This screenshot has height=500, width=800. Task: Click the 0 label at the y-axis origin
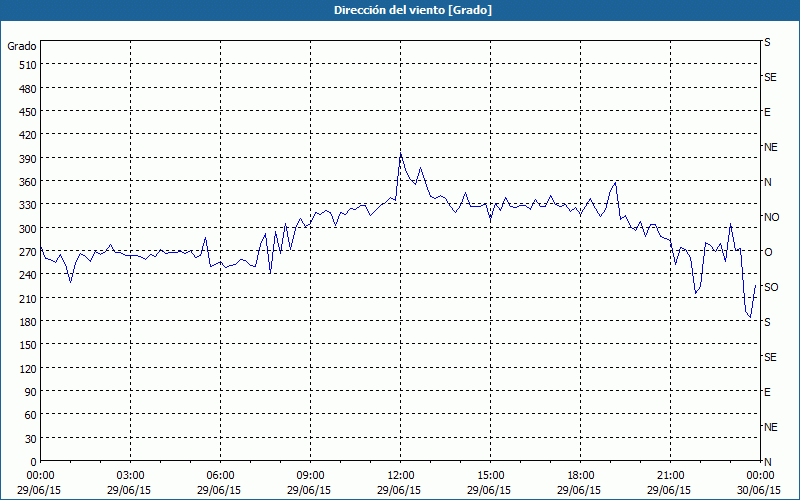[x=34, y=462]
